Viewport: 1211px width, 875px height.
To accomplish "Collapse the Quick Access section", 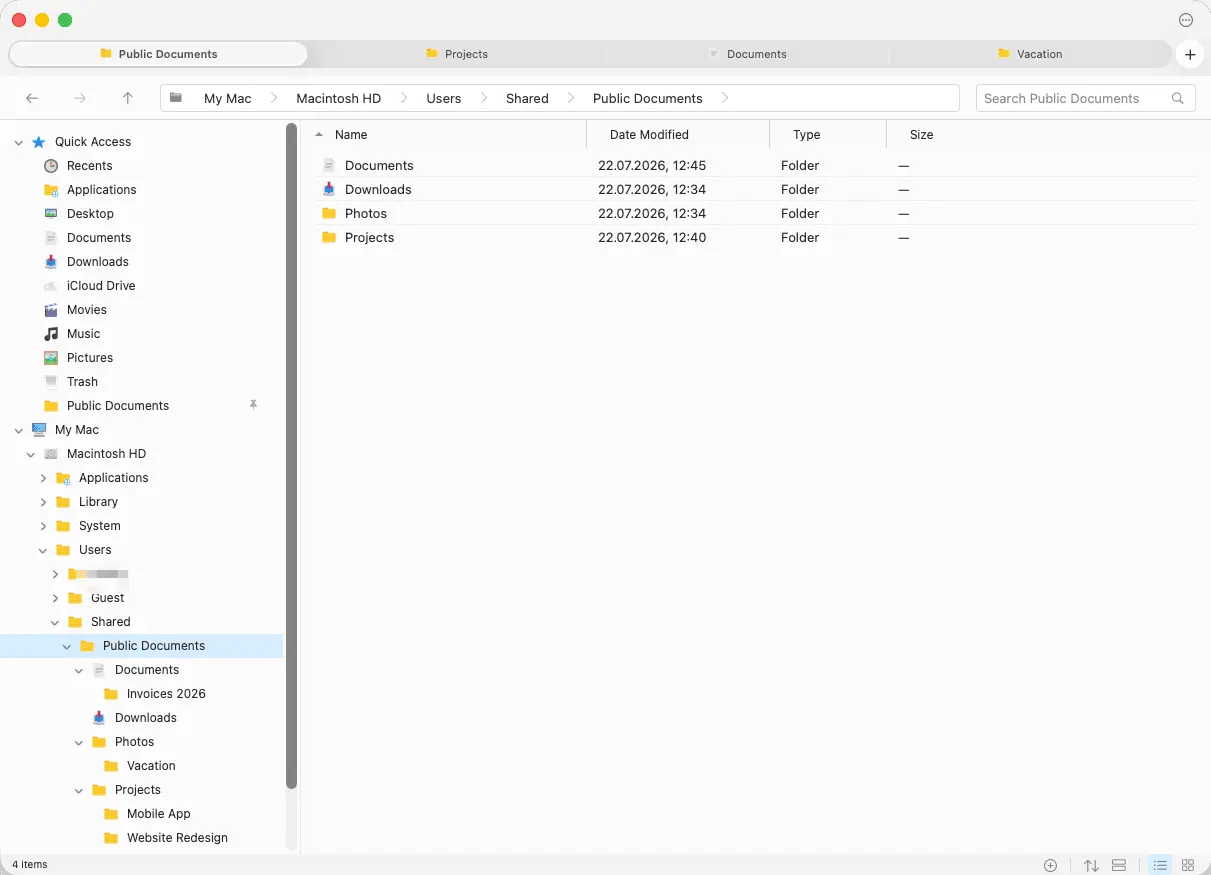I will [x=19, y=142].
